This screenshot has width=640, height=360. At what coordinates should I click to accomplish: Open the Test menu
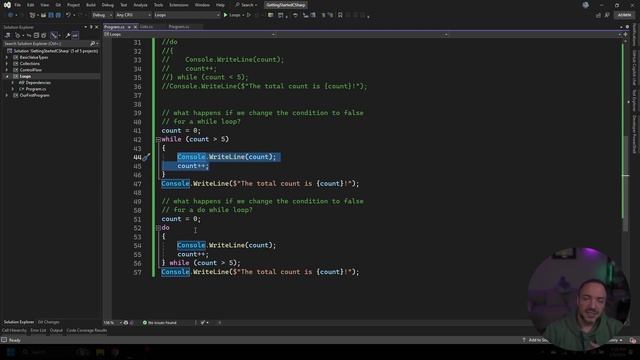124,5
